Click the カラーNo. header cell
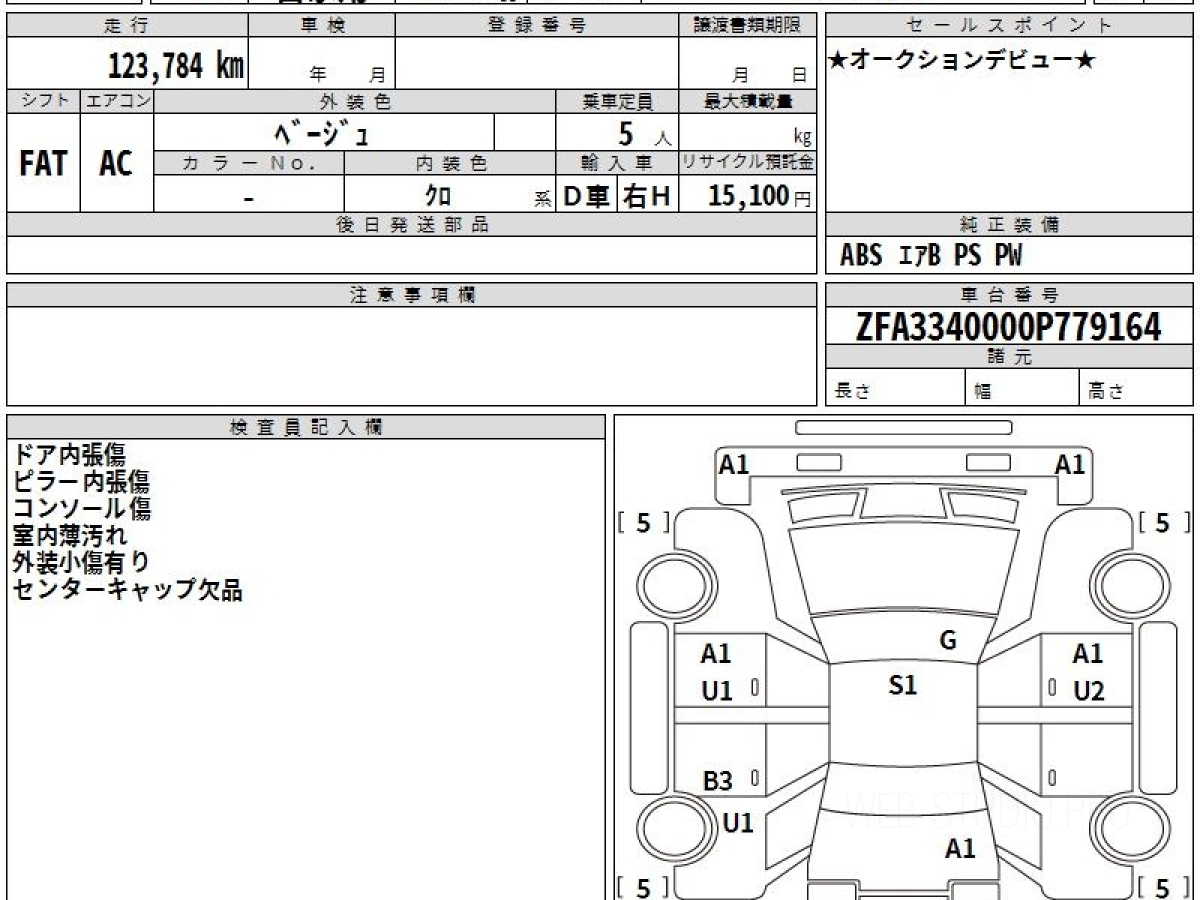The height and width of the screenshot is (900, 1200). [x=249, y=163]
